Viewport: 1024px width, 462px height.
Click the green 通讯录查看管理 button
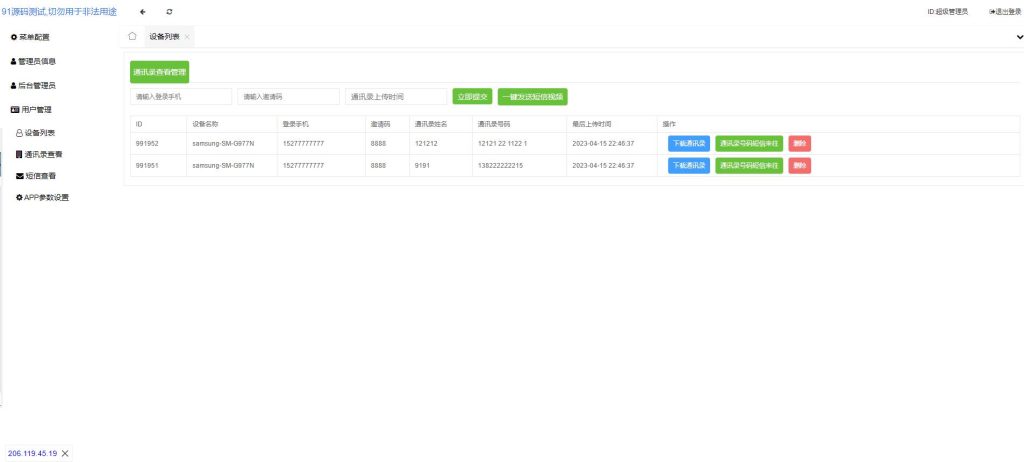(159, 72)
